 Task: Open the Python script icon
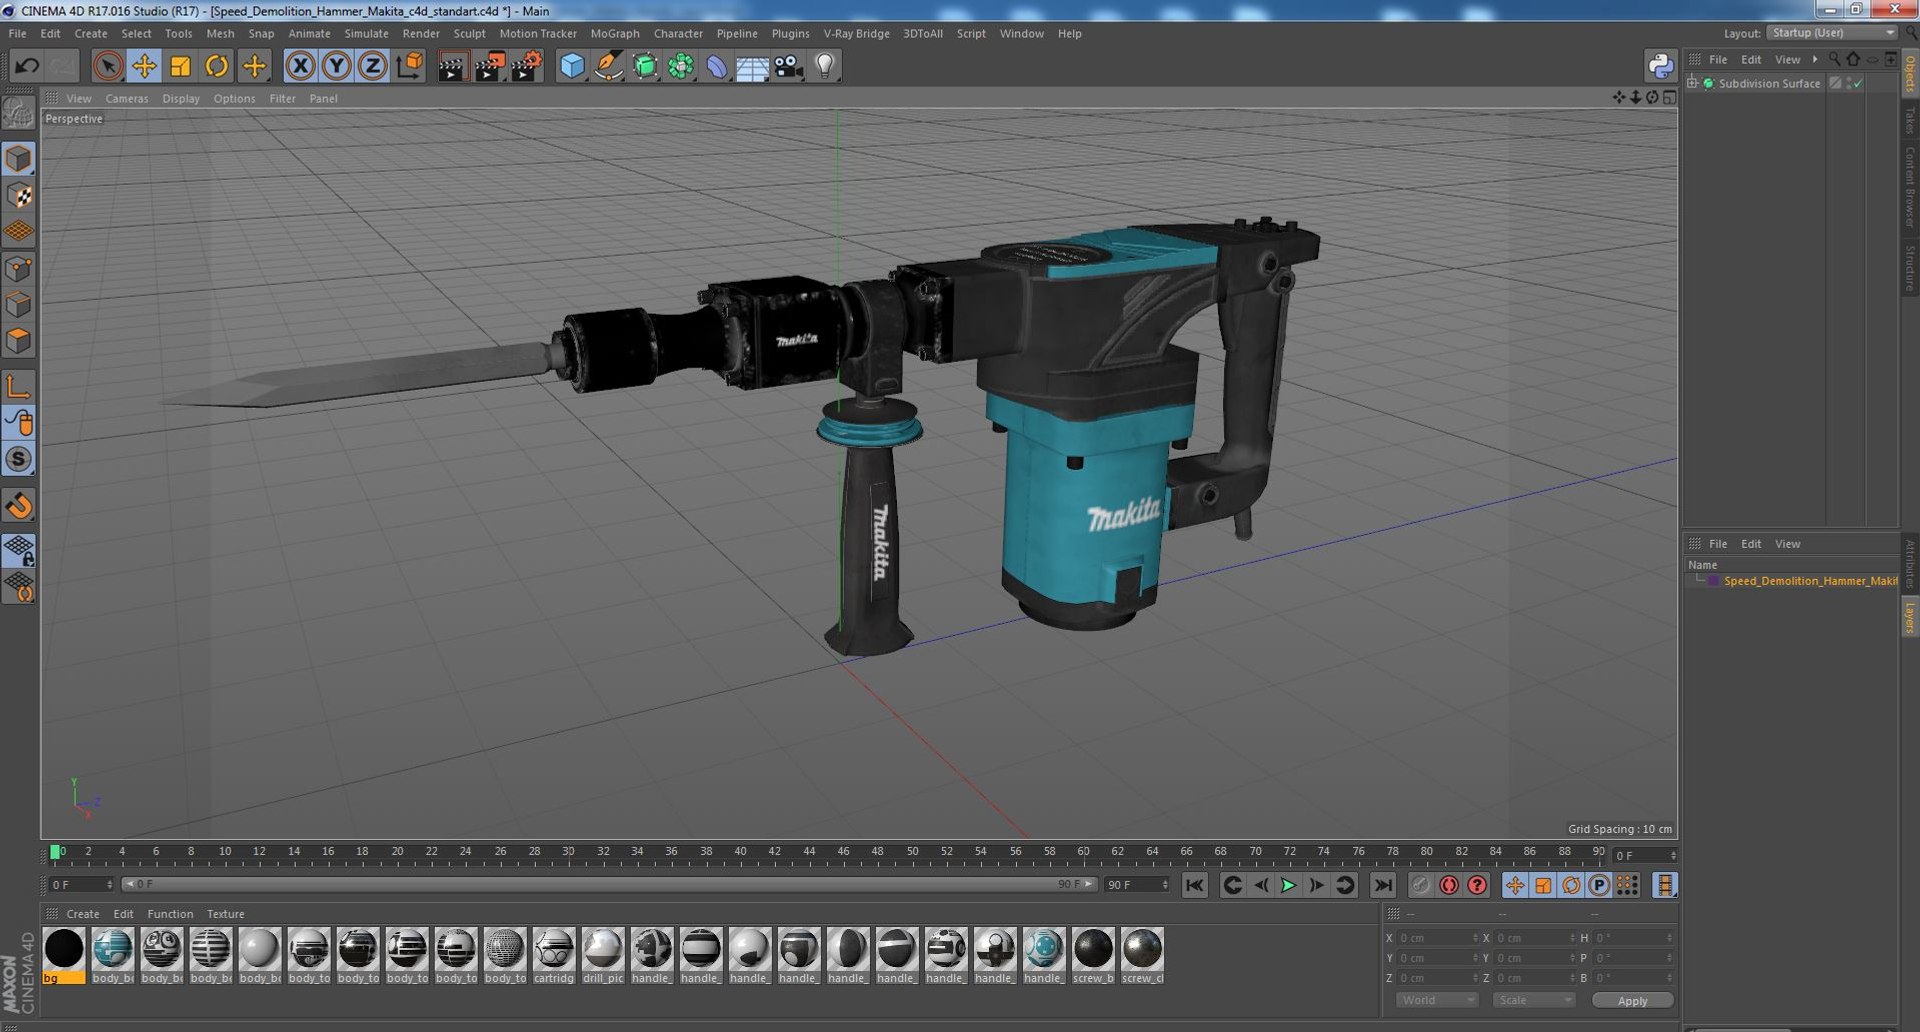[x=1660, y=66]
